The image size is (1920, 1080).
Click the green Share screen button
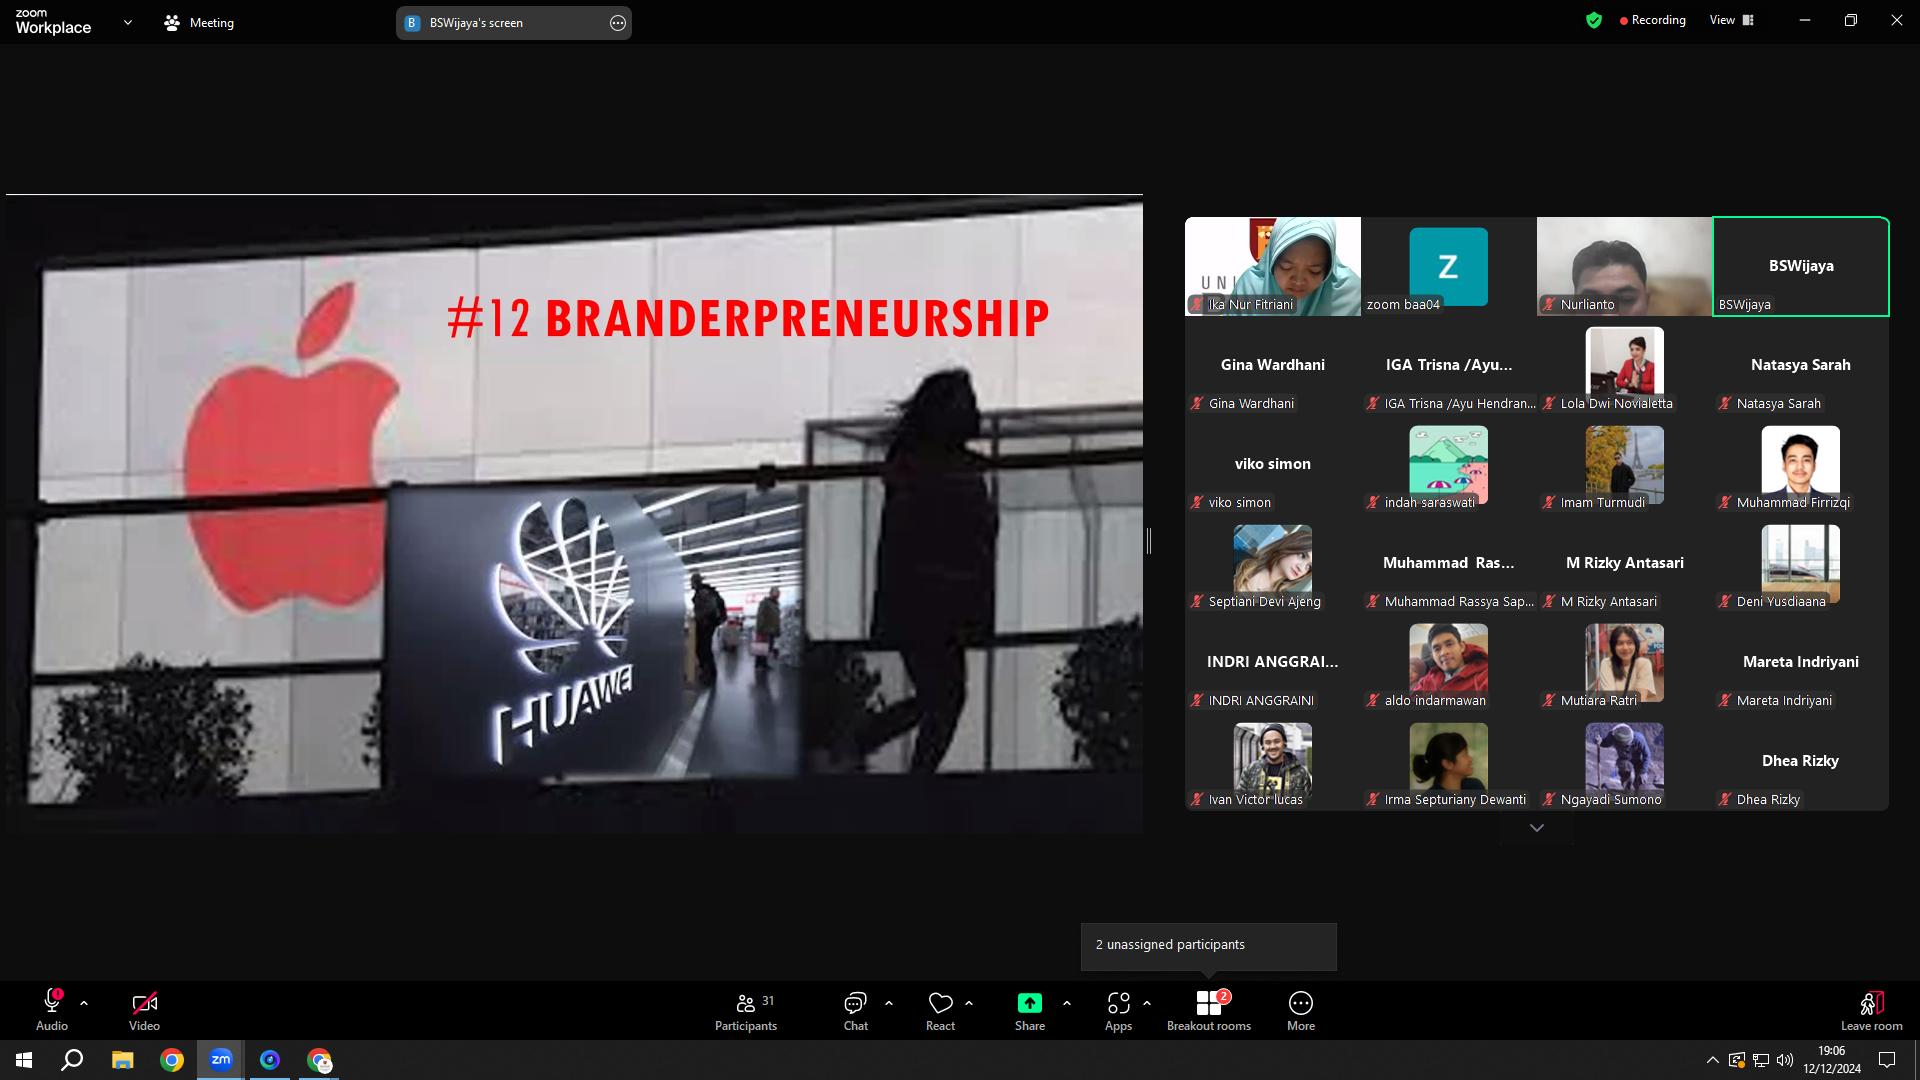tap(1030, 1010)
